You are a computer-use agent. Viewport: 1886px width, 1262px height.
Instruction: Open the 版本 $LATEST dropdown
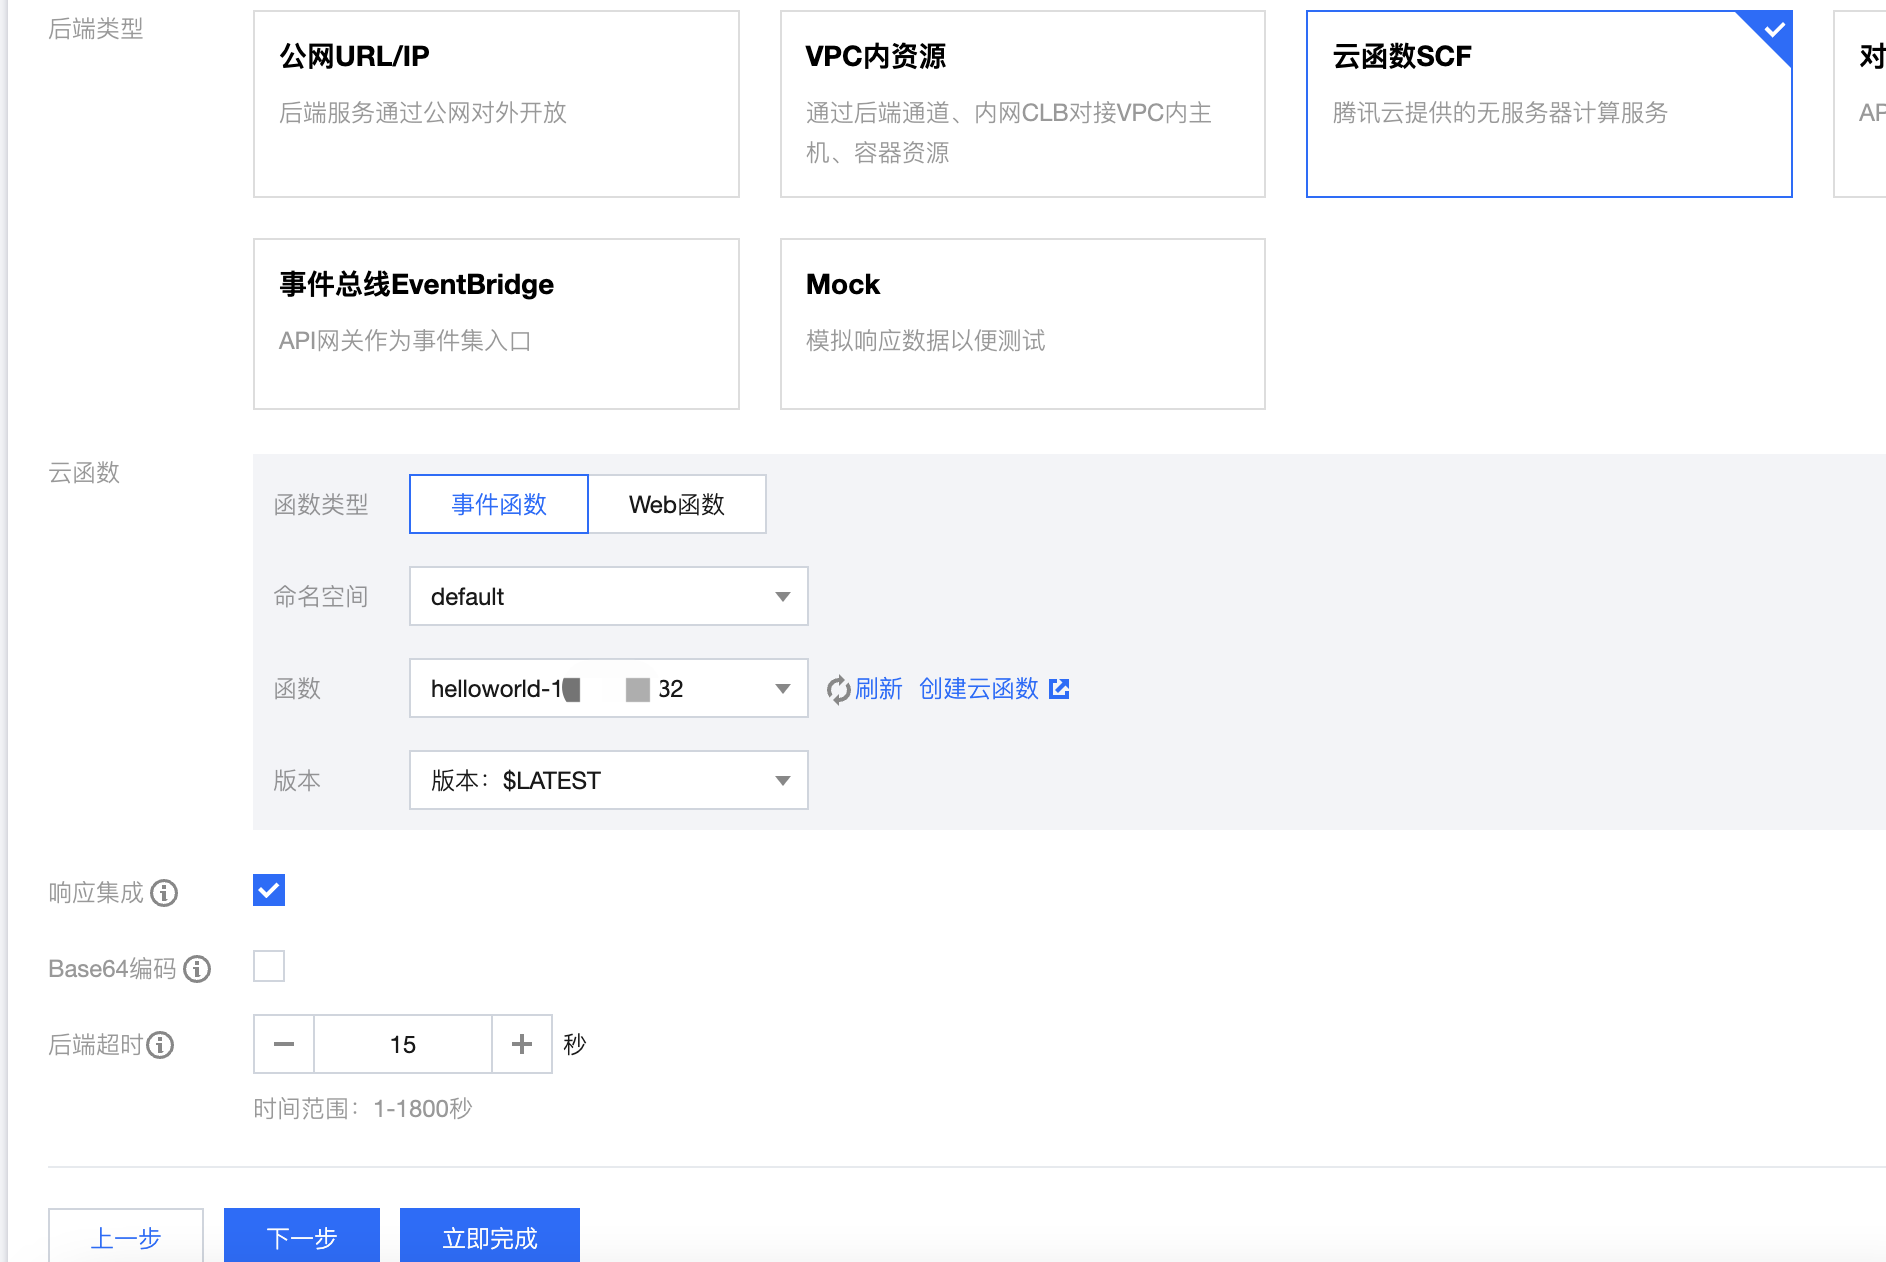[608, 781]
